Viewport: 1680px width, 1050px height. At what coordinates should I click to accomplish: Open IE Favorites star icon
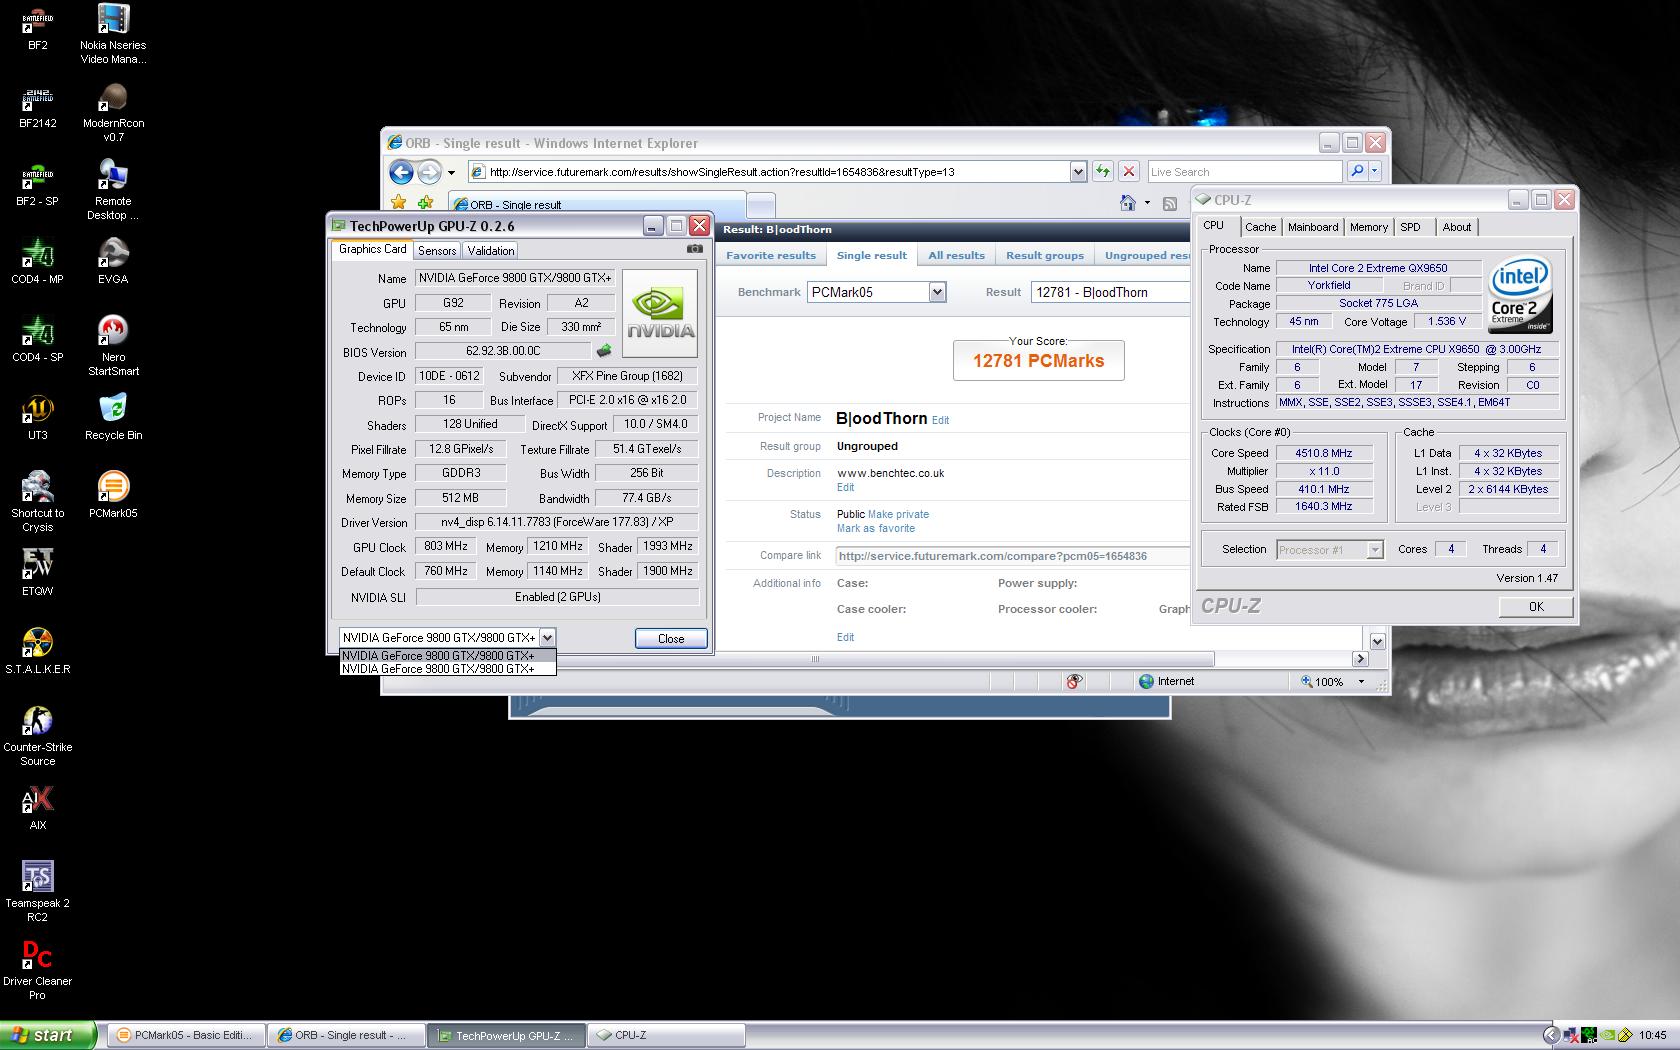399,203
